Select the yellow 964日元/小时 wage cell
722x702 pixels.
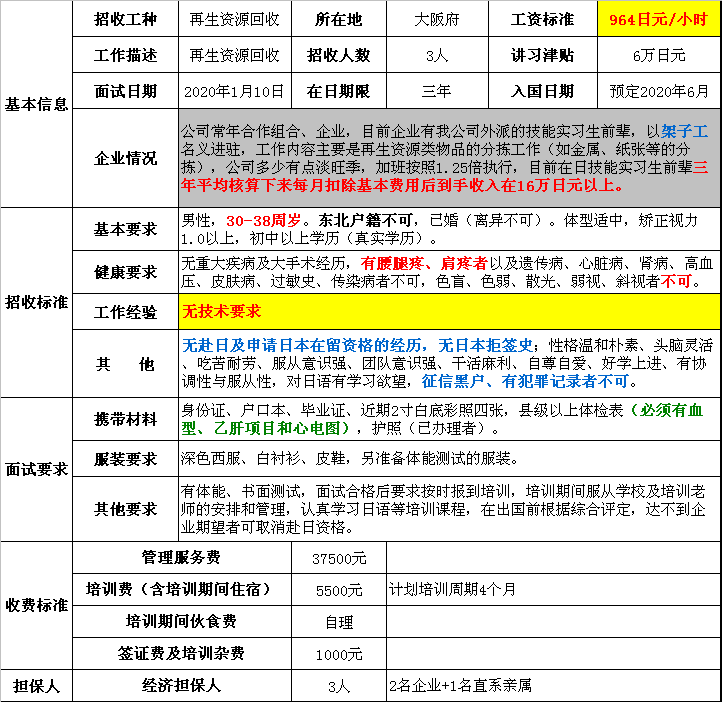pyautogui.click(x=659, y=19)
